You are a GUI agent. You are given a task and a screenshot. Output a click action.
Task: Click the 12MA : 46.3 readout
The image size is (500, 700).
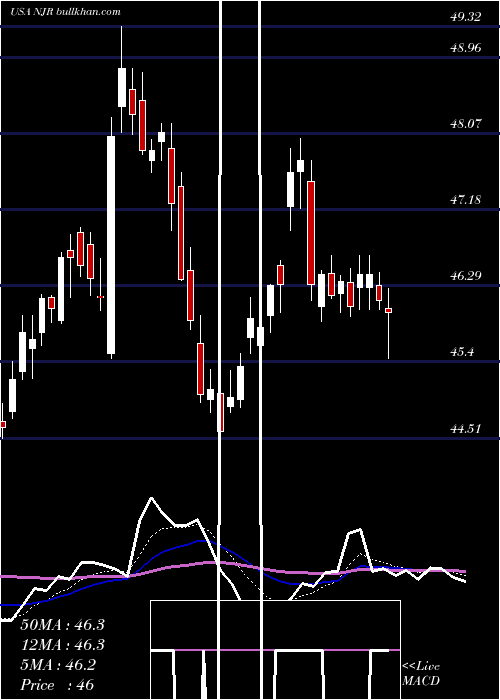[62, 645]
